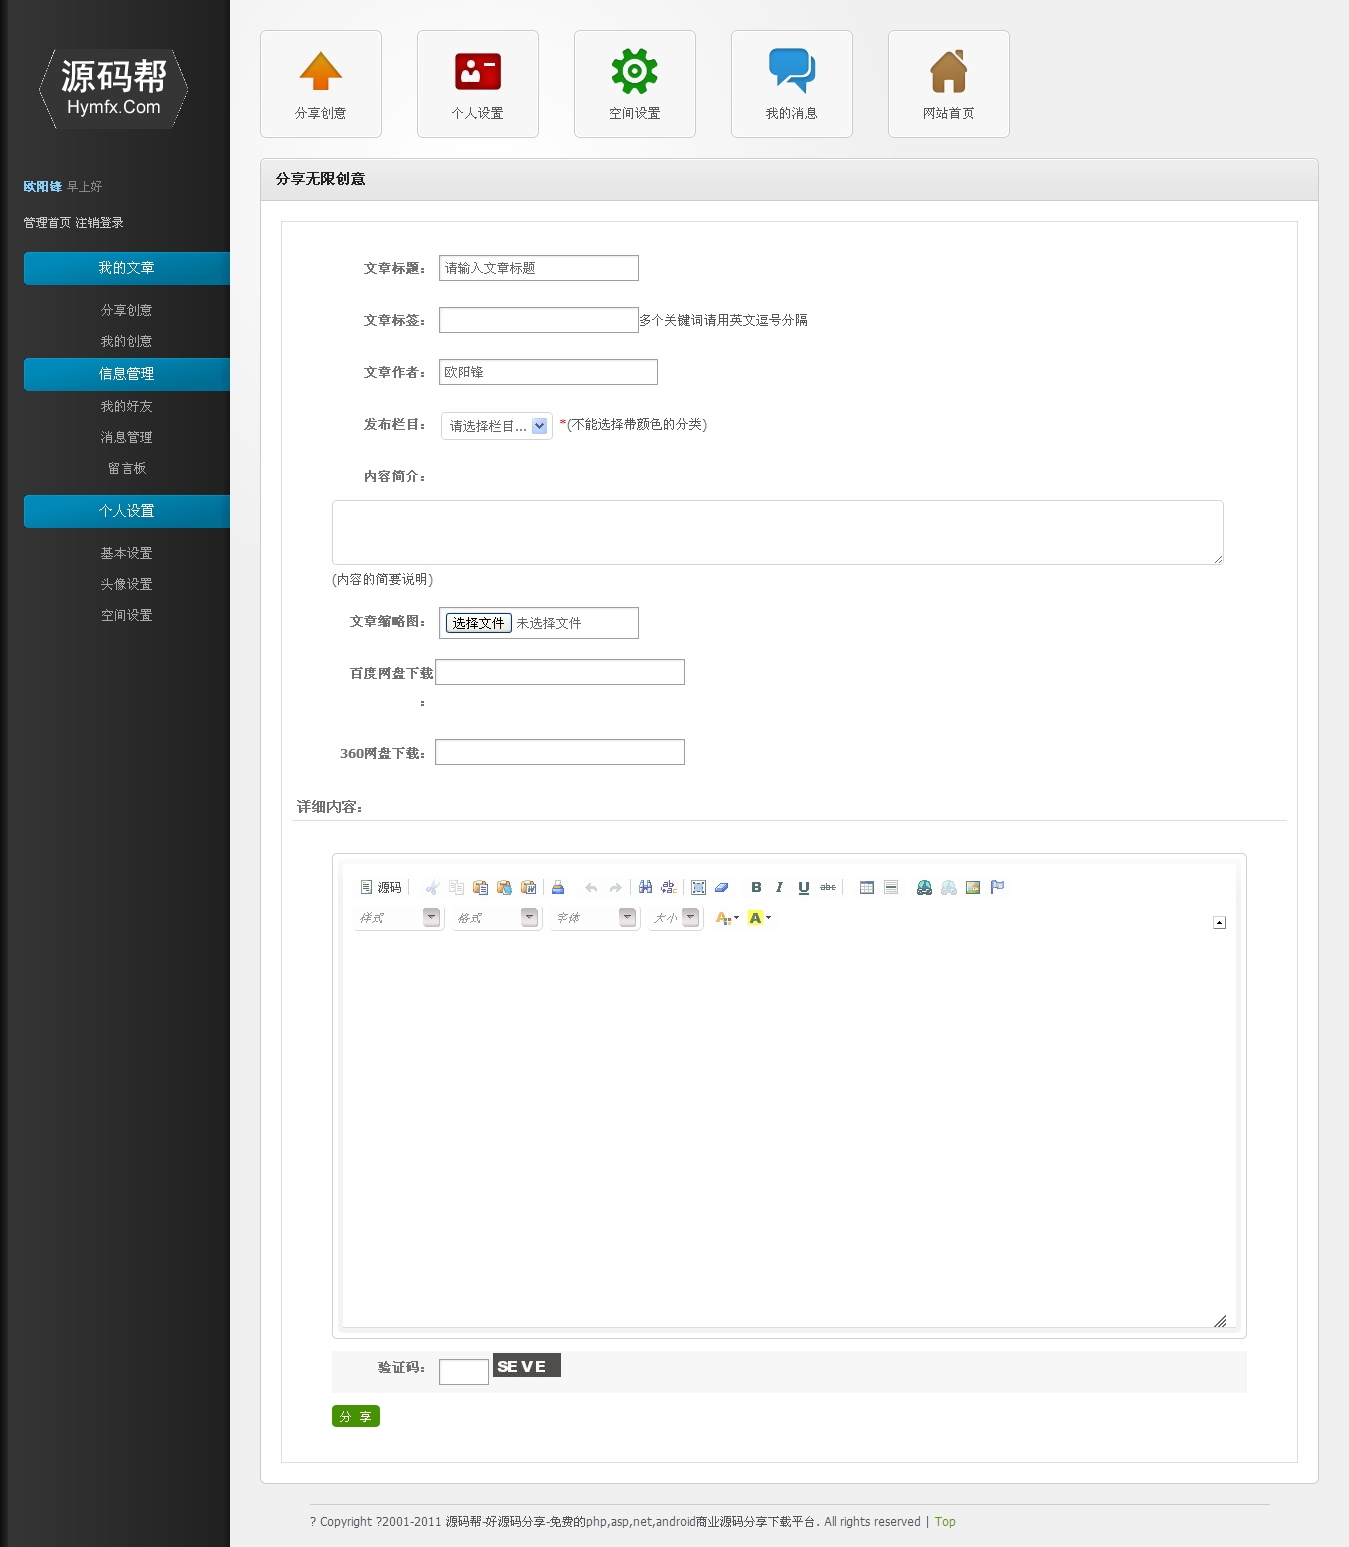
Task: Click the 选择文件 file upload button
Action: (x=478, y=623)
